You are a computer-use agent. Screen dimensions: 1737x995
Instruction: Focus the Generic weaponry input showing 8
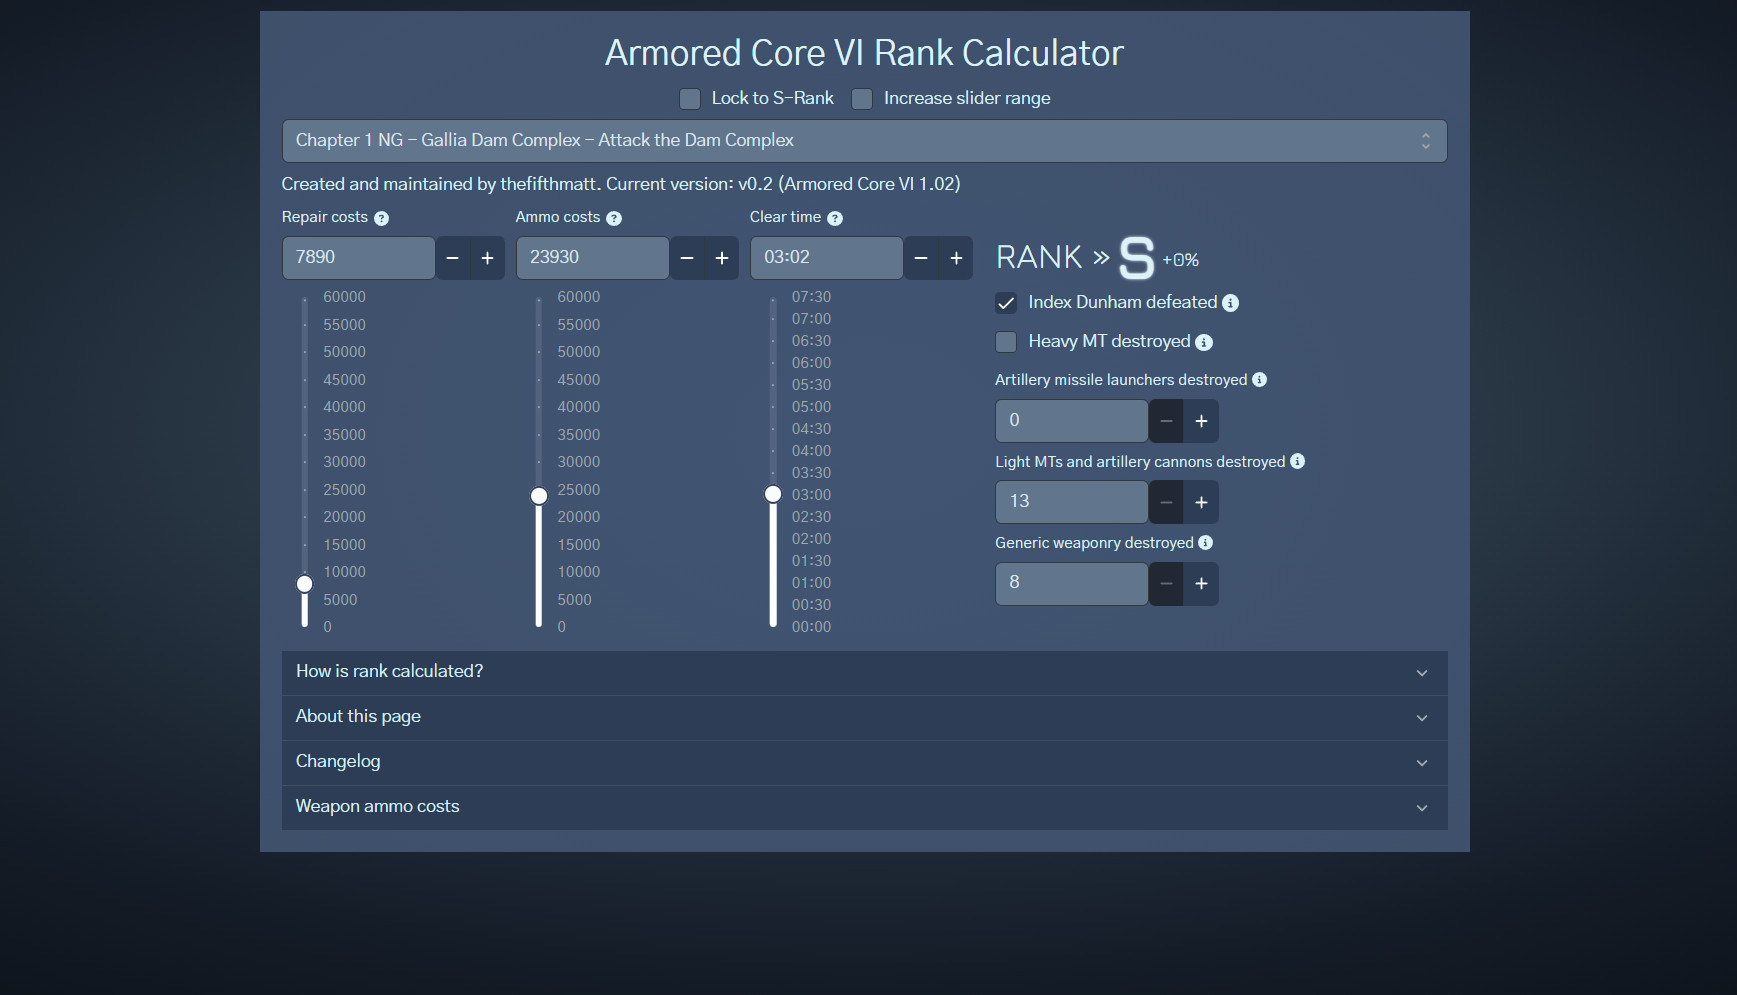[x=1071, y=584]
